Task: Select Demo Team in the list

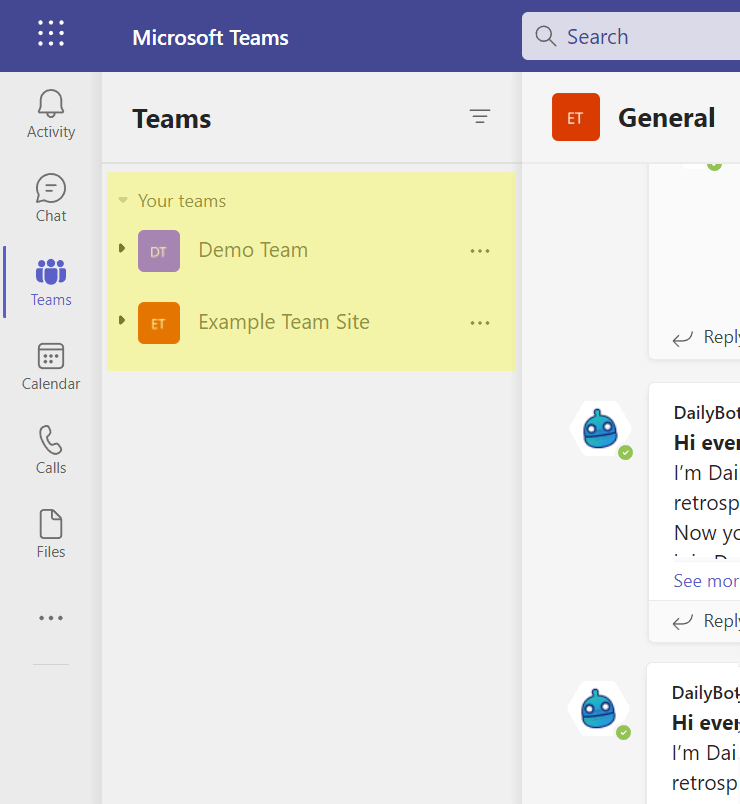Action: tap(253, 250)
